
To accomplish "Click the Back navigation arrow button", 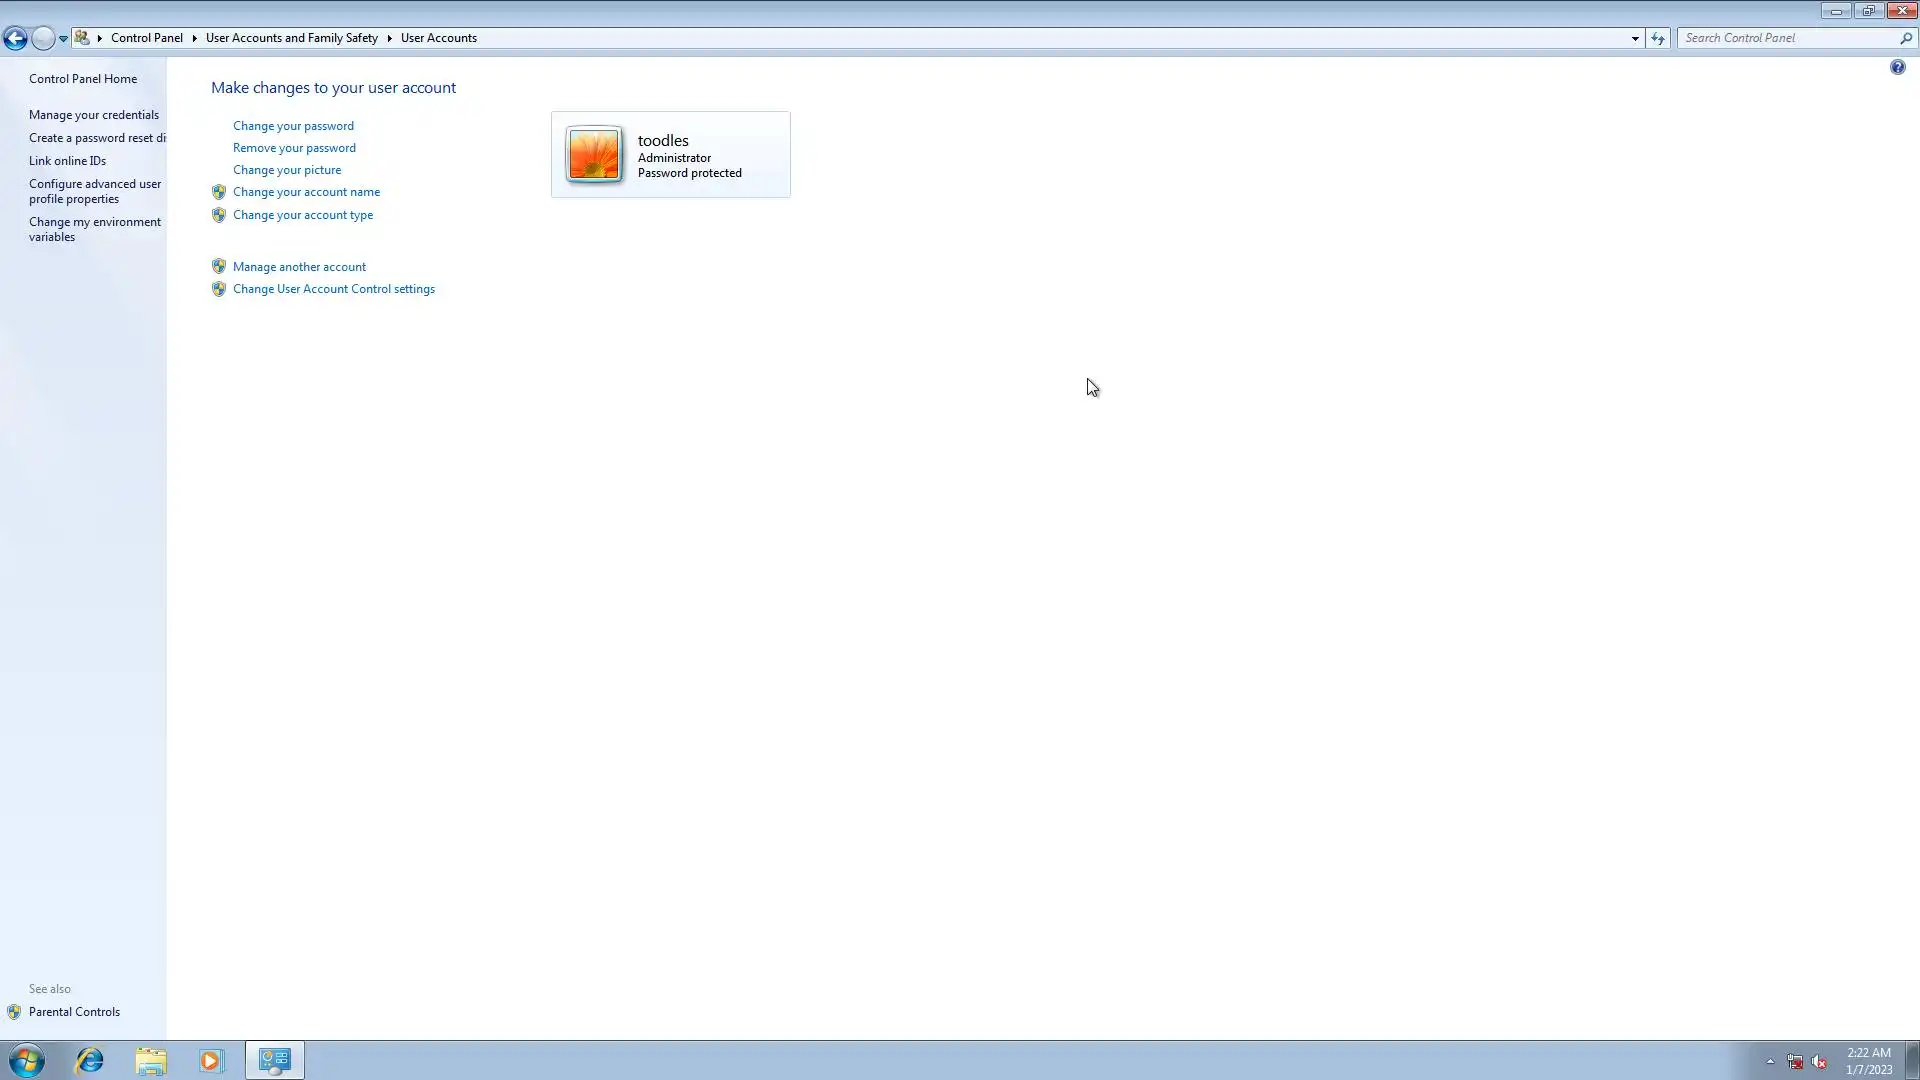I will point(15,38).
